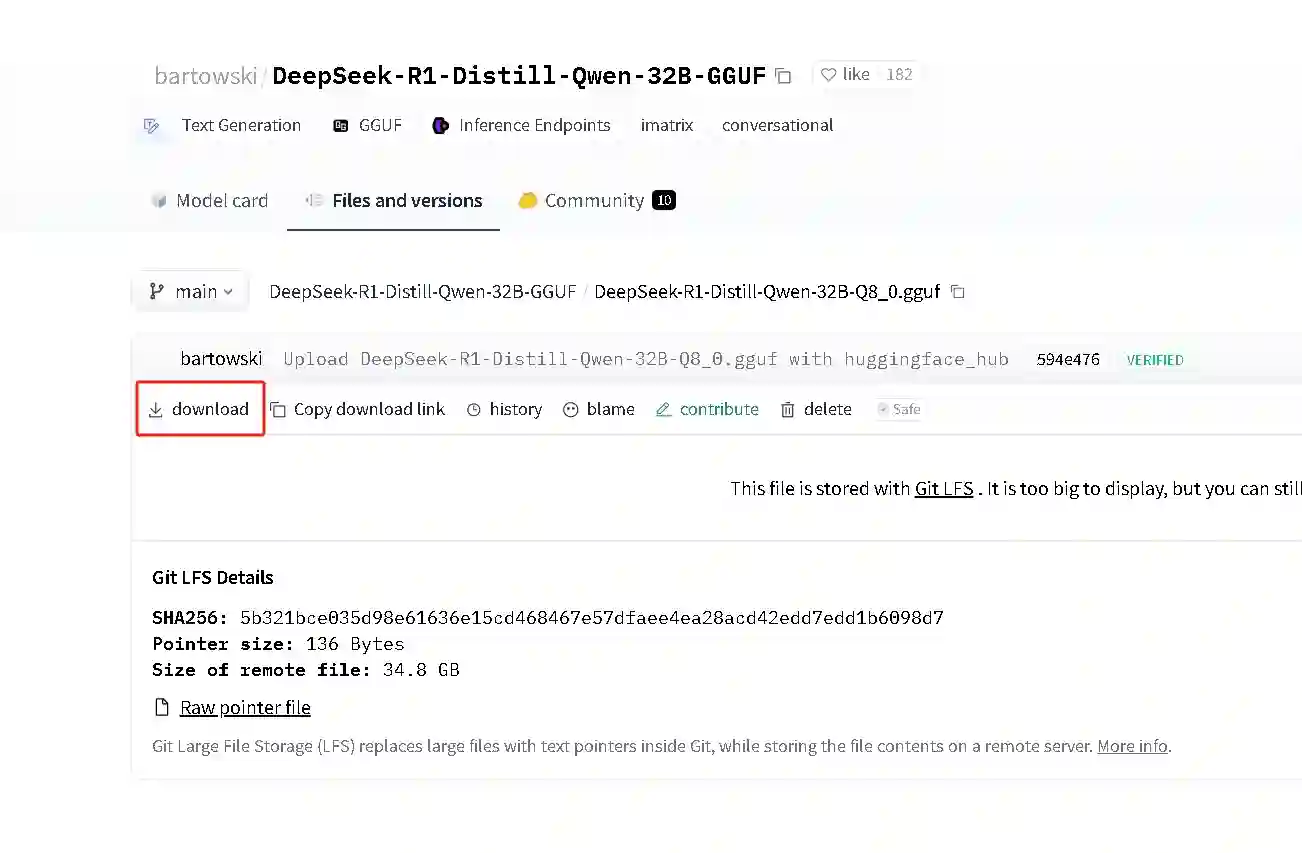Screen dimensions: 1302x853
Task: Click the Model card cube icon
Action: point(159,200)
